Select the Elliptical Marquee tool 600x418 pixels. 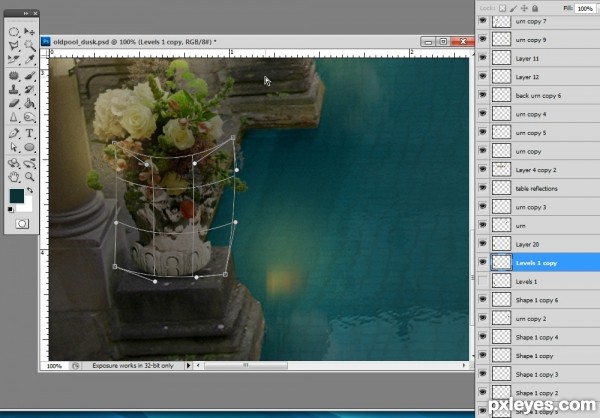point(14,31)
